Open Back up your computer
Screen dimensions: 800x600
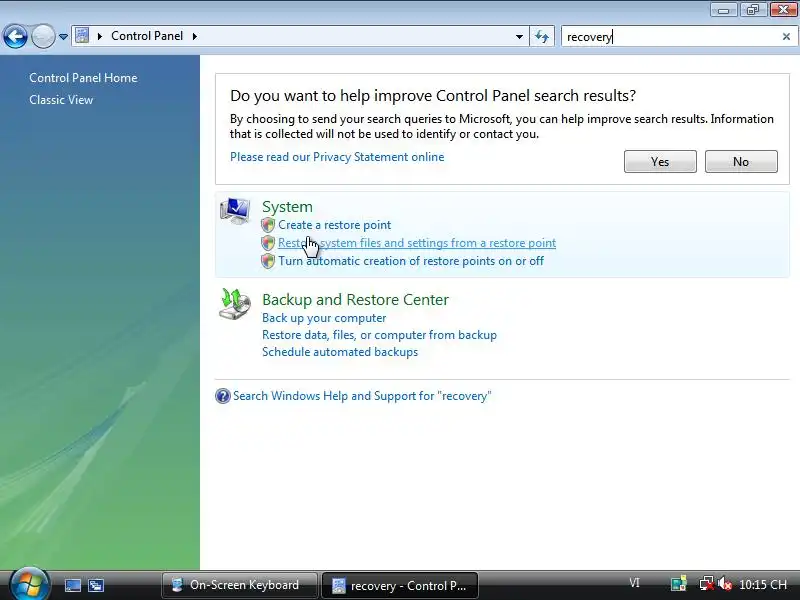(x=324, y=318)
